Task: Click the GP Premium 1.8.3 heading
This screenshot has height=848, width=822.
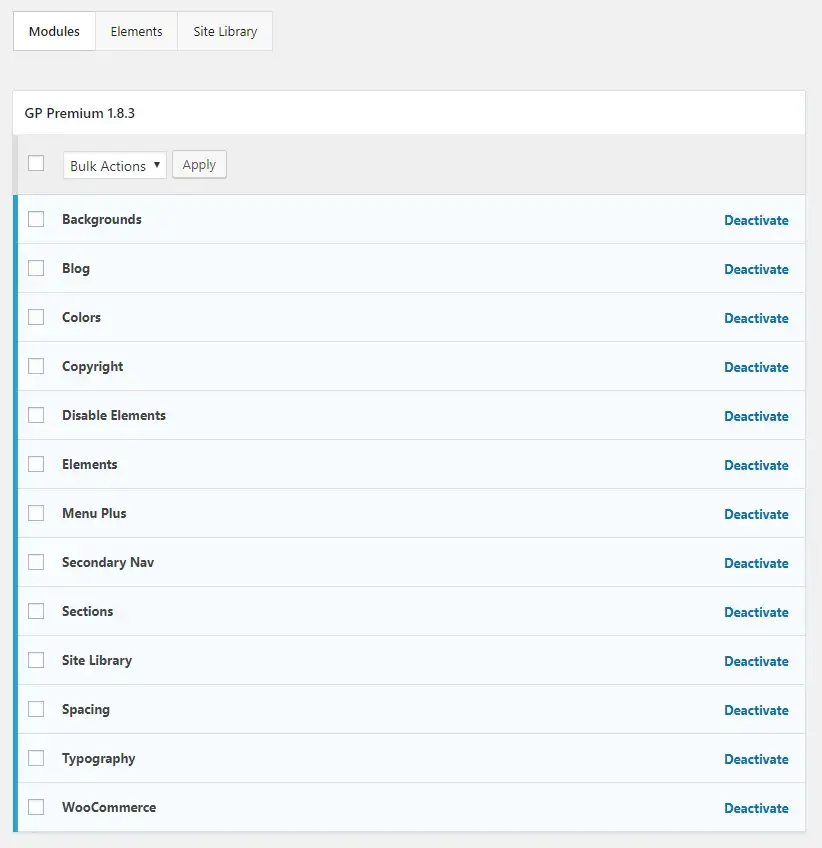Action: click(x=79, y=113)
